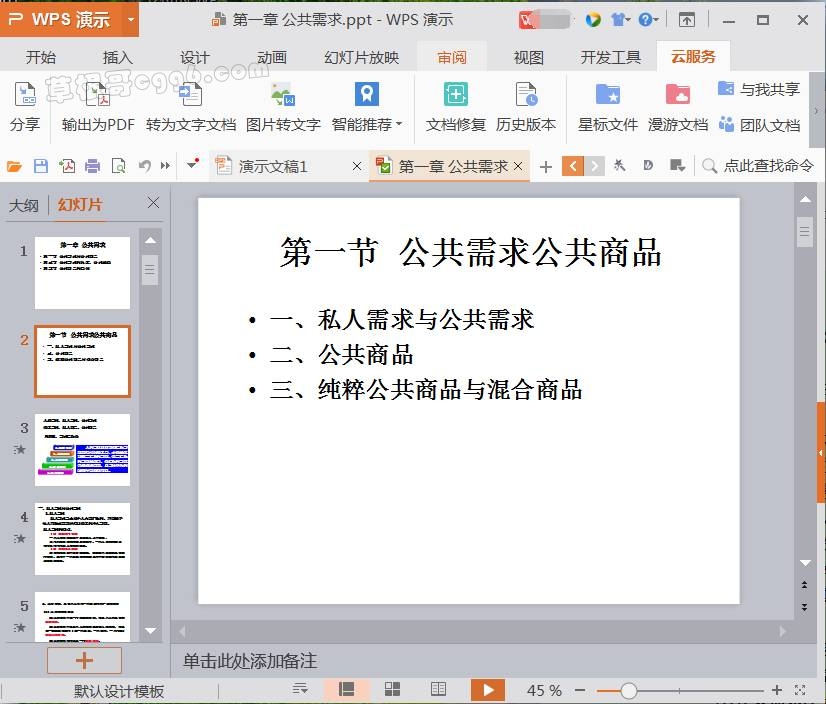The height and width of the screenshot is (704, 826).
Task: Switch to the 审阅 ribbon tab
Action: coord(452,57)
